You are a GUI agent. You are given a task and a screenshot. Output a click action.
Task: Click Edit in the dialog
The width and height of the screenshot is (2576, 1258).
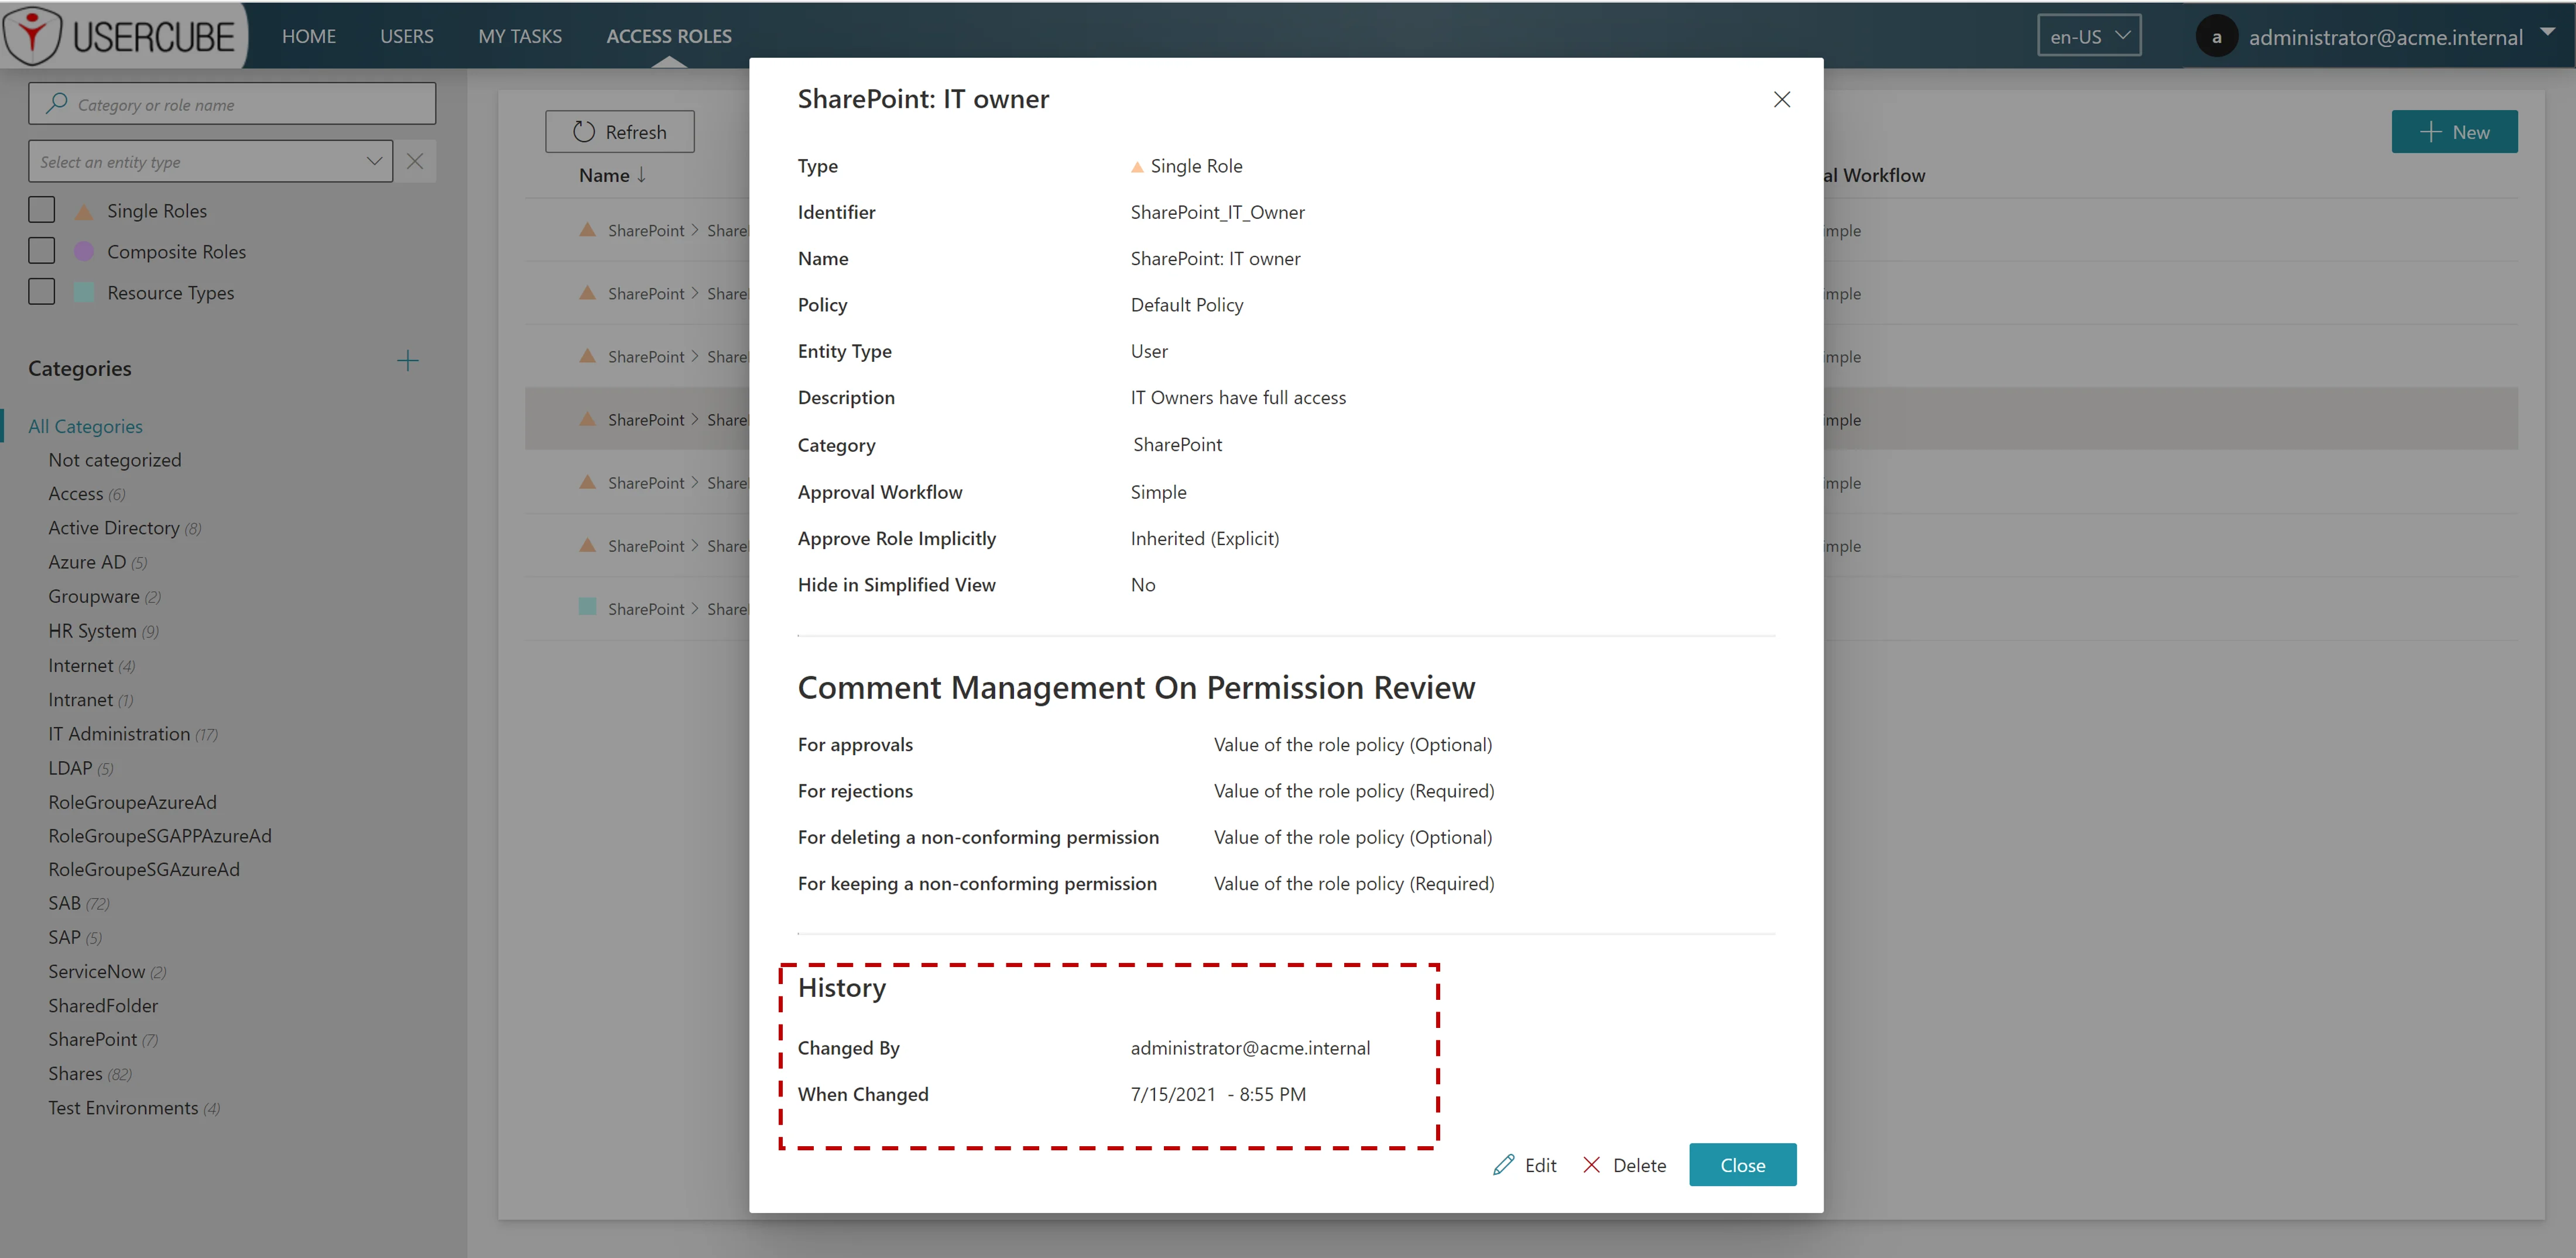[x=1525, y=1165]
